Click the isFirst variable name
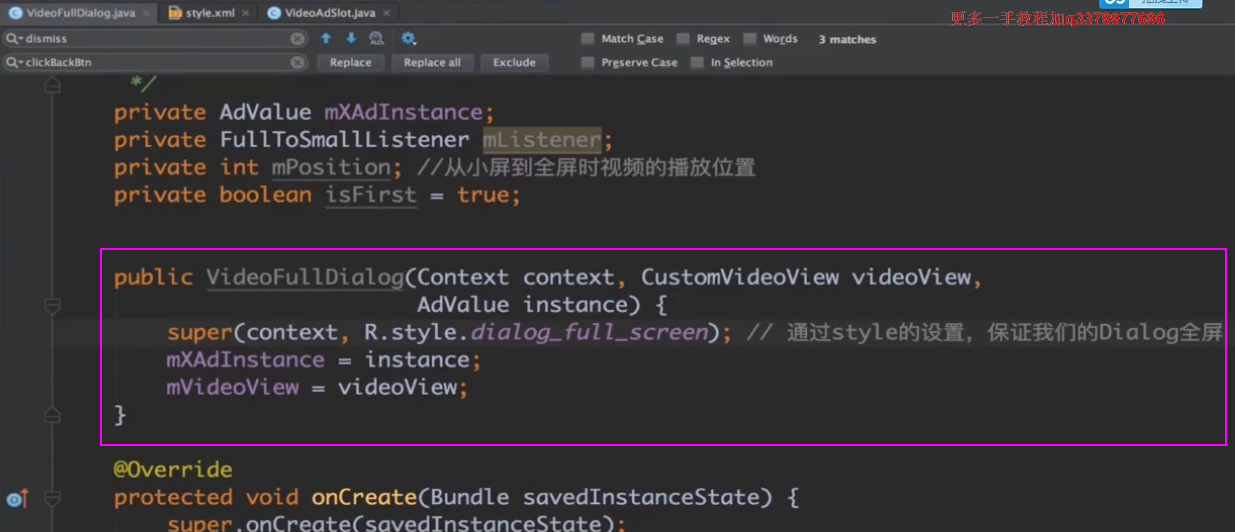Screen dimensions: 1235x532 [370, 194]
